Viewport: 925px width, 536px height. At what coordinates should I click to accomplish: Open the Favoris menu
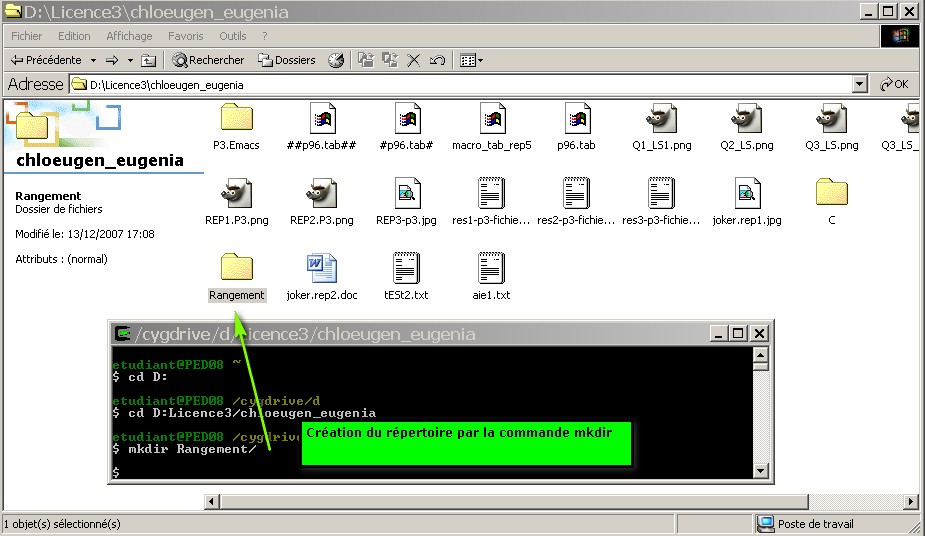185,36
